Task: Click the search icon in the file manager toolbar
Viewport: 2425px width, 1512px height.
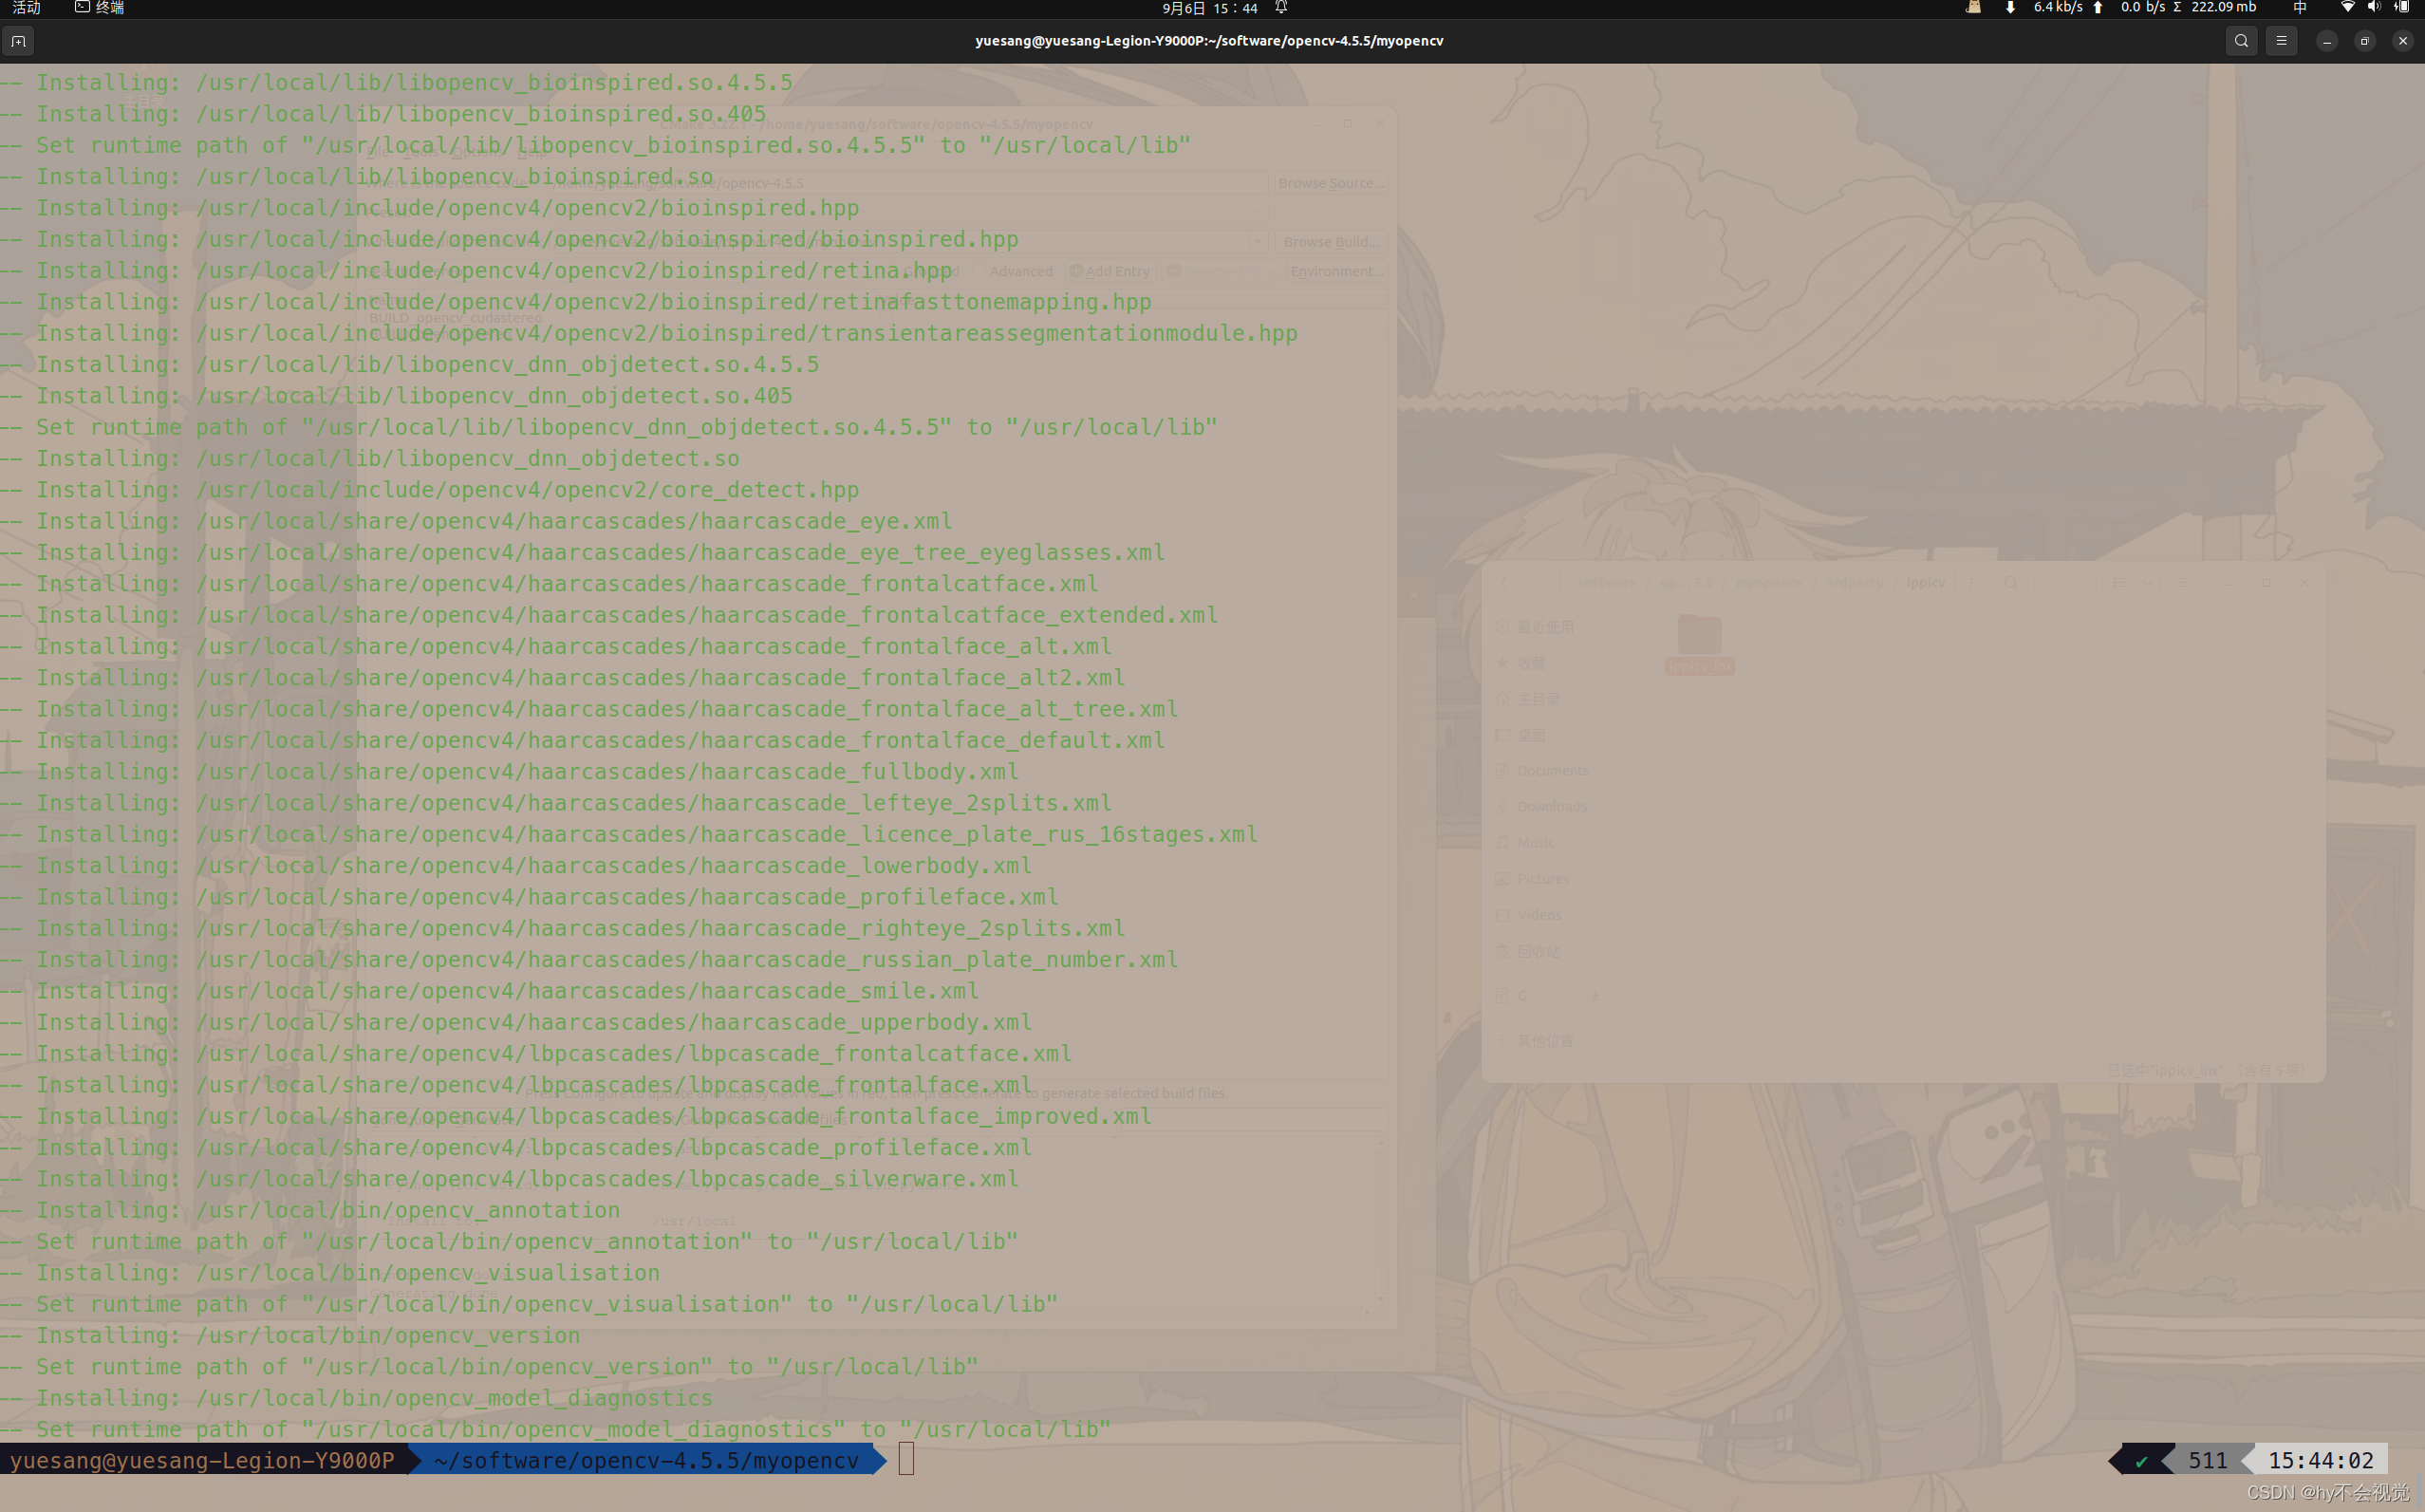Action: click(2011, 583)
